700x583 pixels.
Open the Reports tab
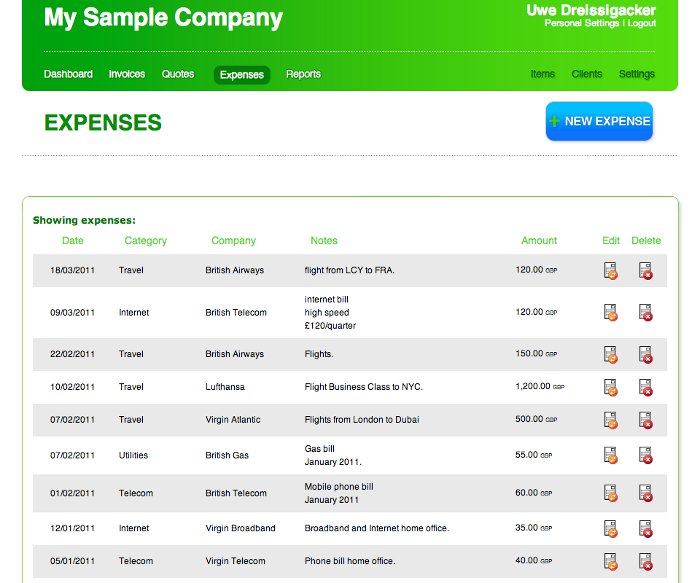tap(304, 74)
